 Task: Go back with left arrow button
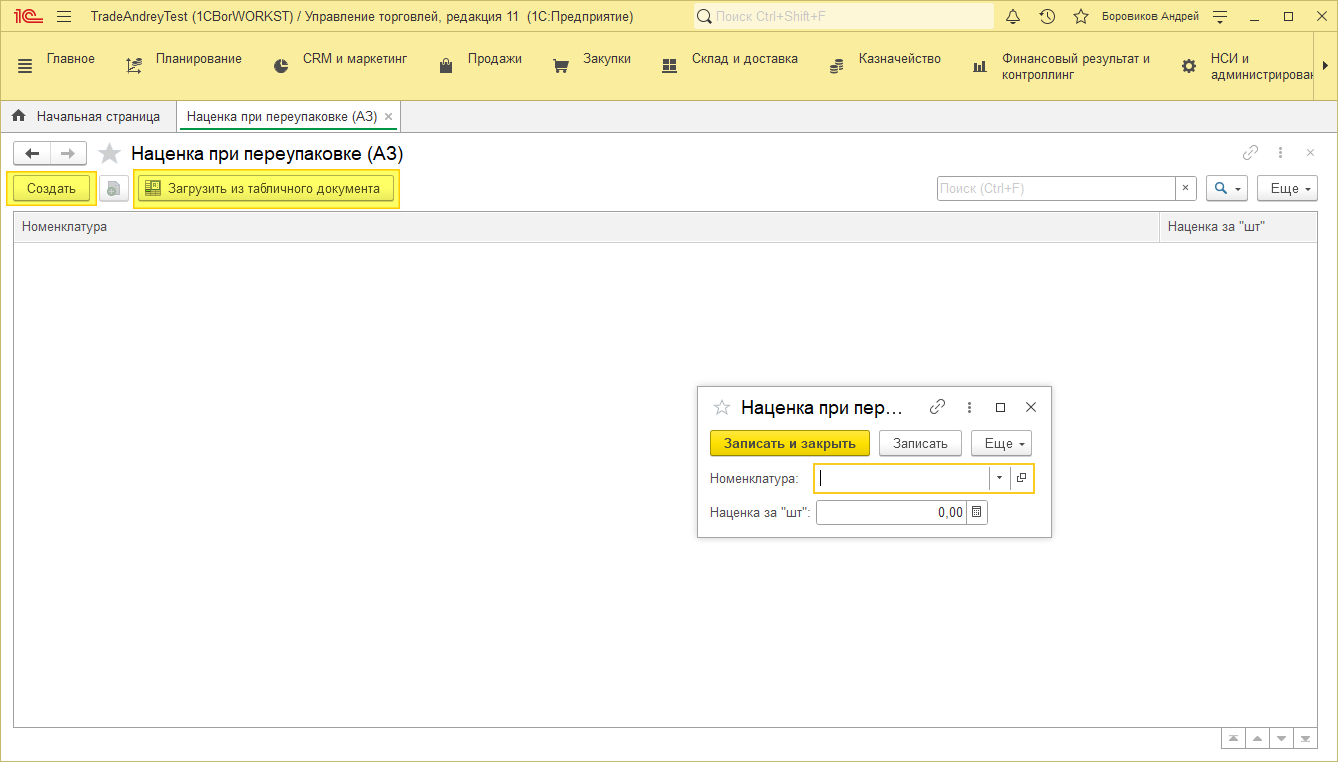tap(32, 154)
